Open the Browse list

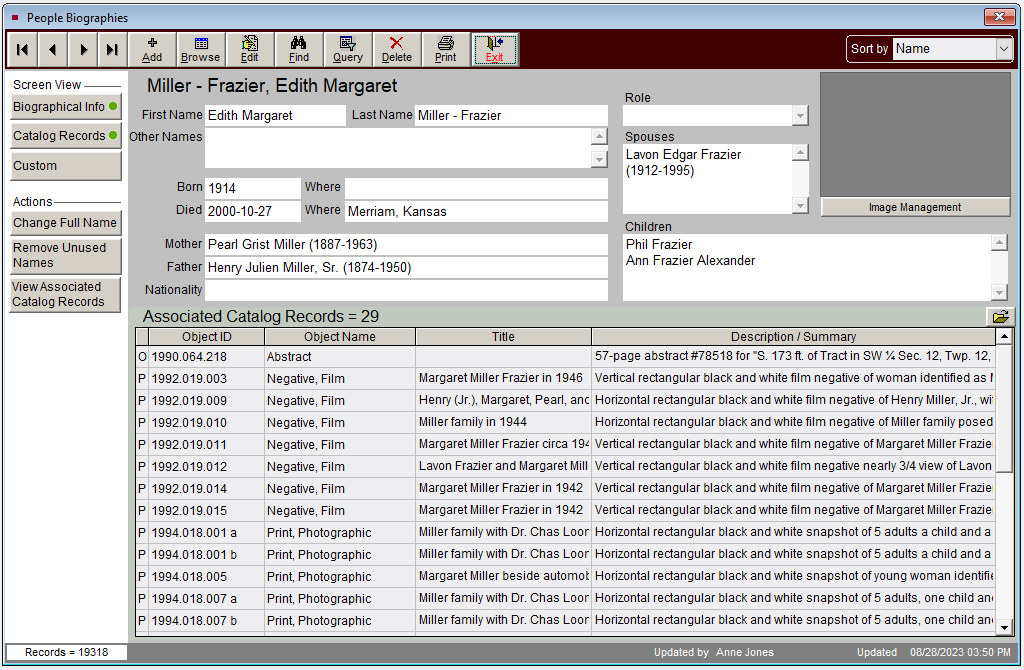point(201,49)
